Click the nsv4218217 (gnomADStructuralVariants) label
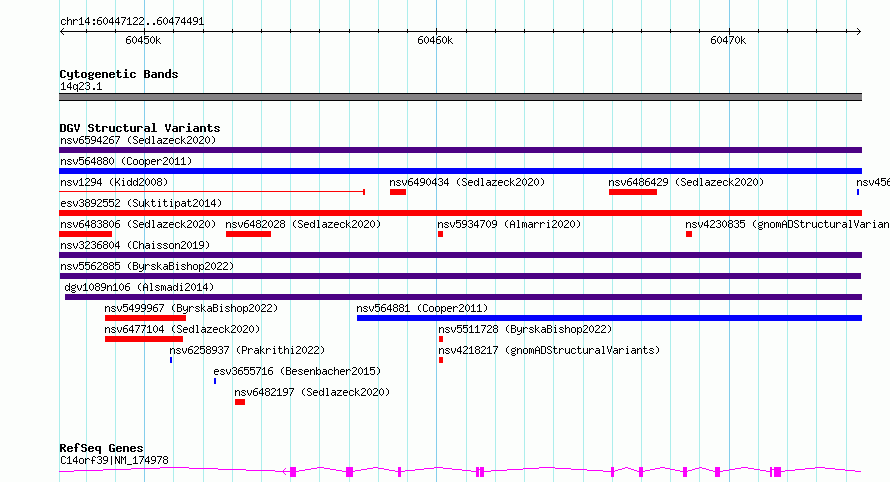Image resolution: width=890 pixels, height=482 pixels. tap(549, 350)
